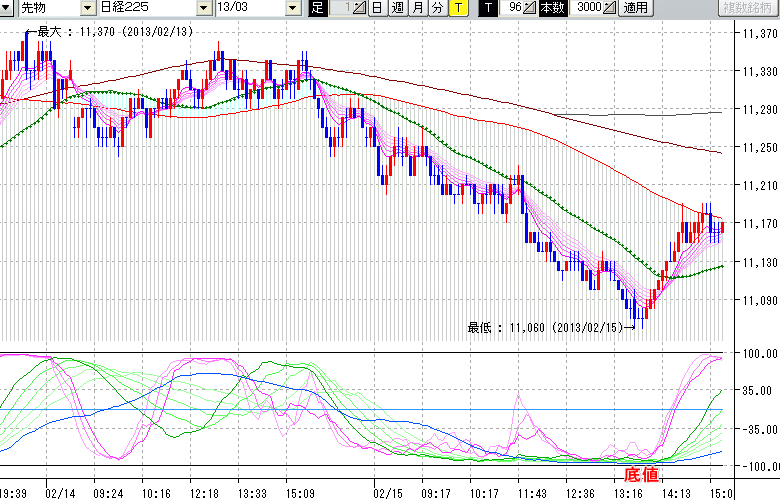Click the red 底値 bottom marker
The image size is (780, 500).
pyautogui.click(x=640, y=473)
